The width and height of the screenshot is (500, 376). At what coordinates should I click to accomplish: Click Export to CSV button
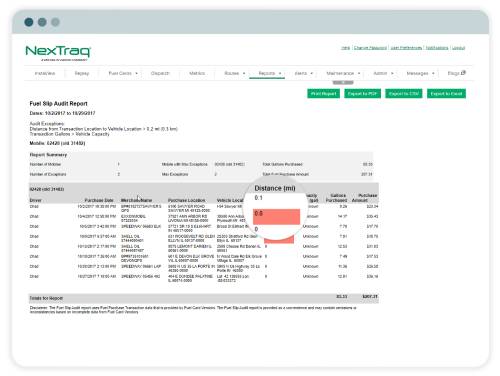tap(404, 94)
